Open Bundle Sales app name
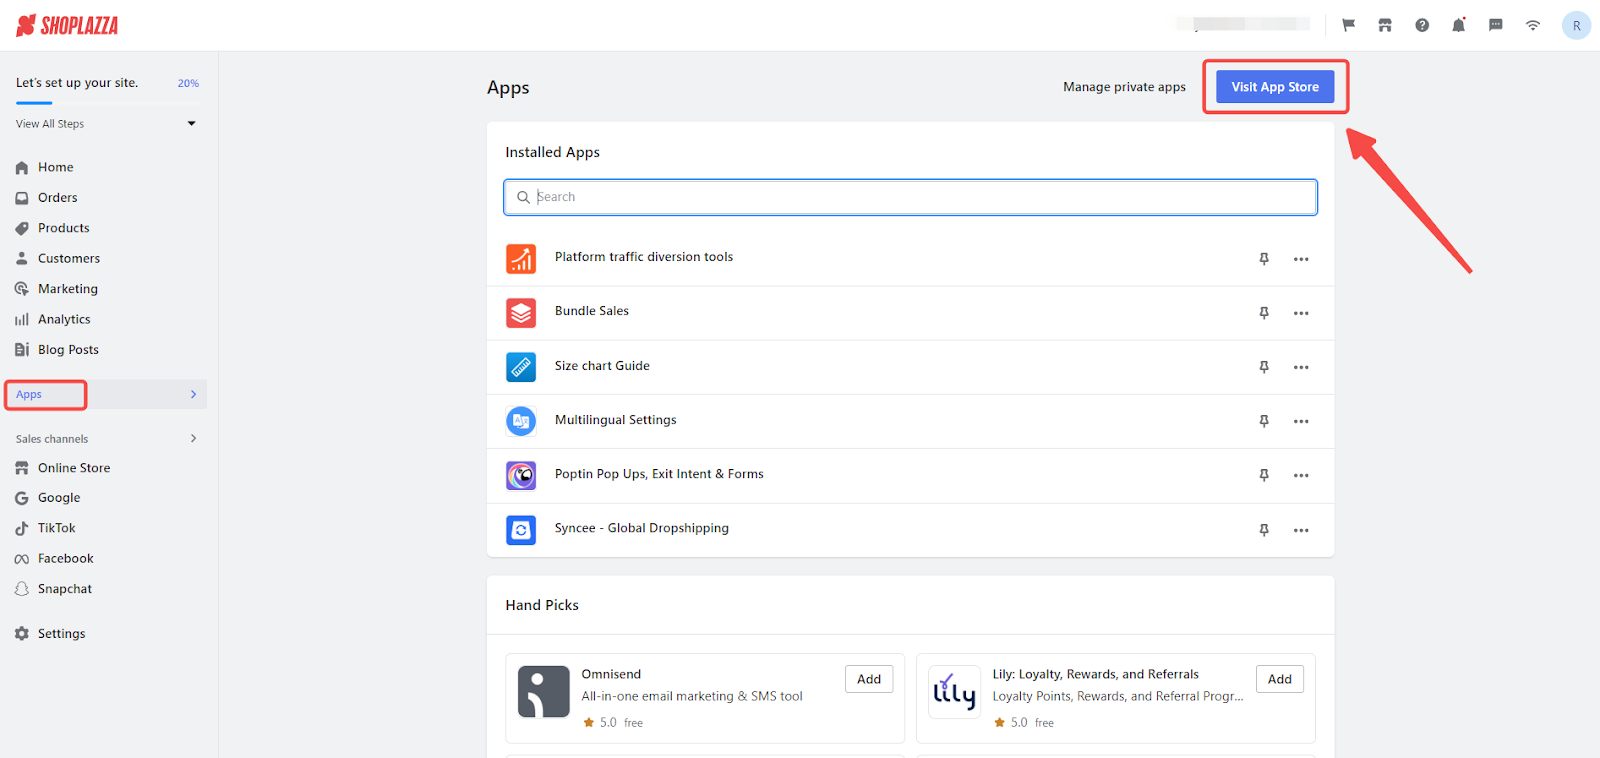 pos(592,311)
